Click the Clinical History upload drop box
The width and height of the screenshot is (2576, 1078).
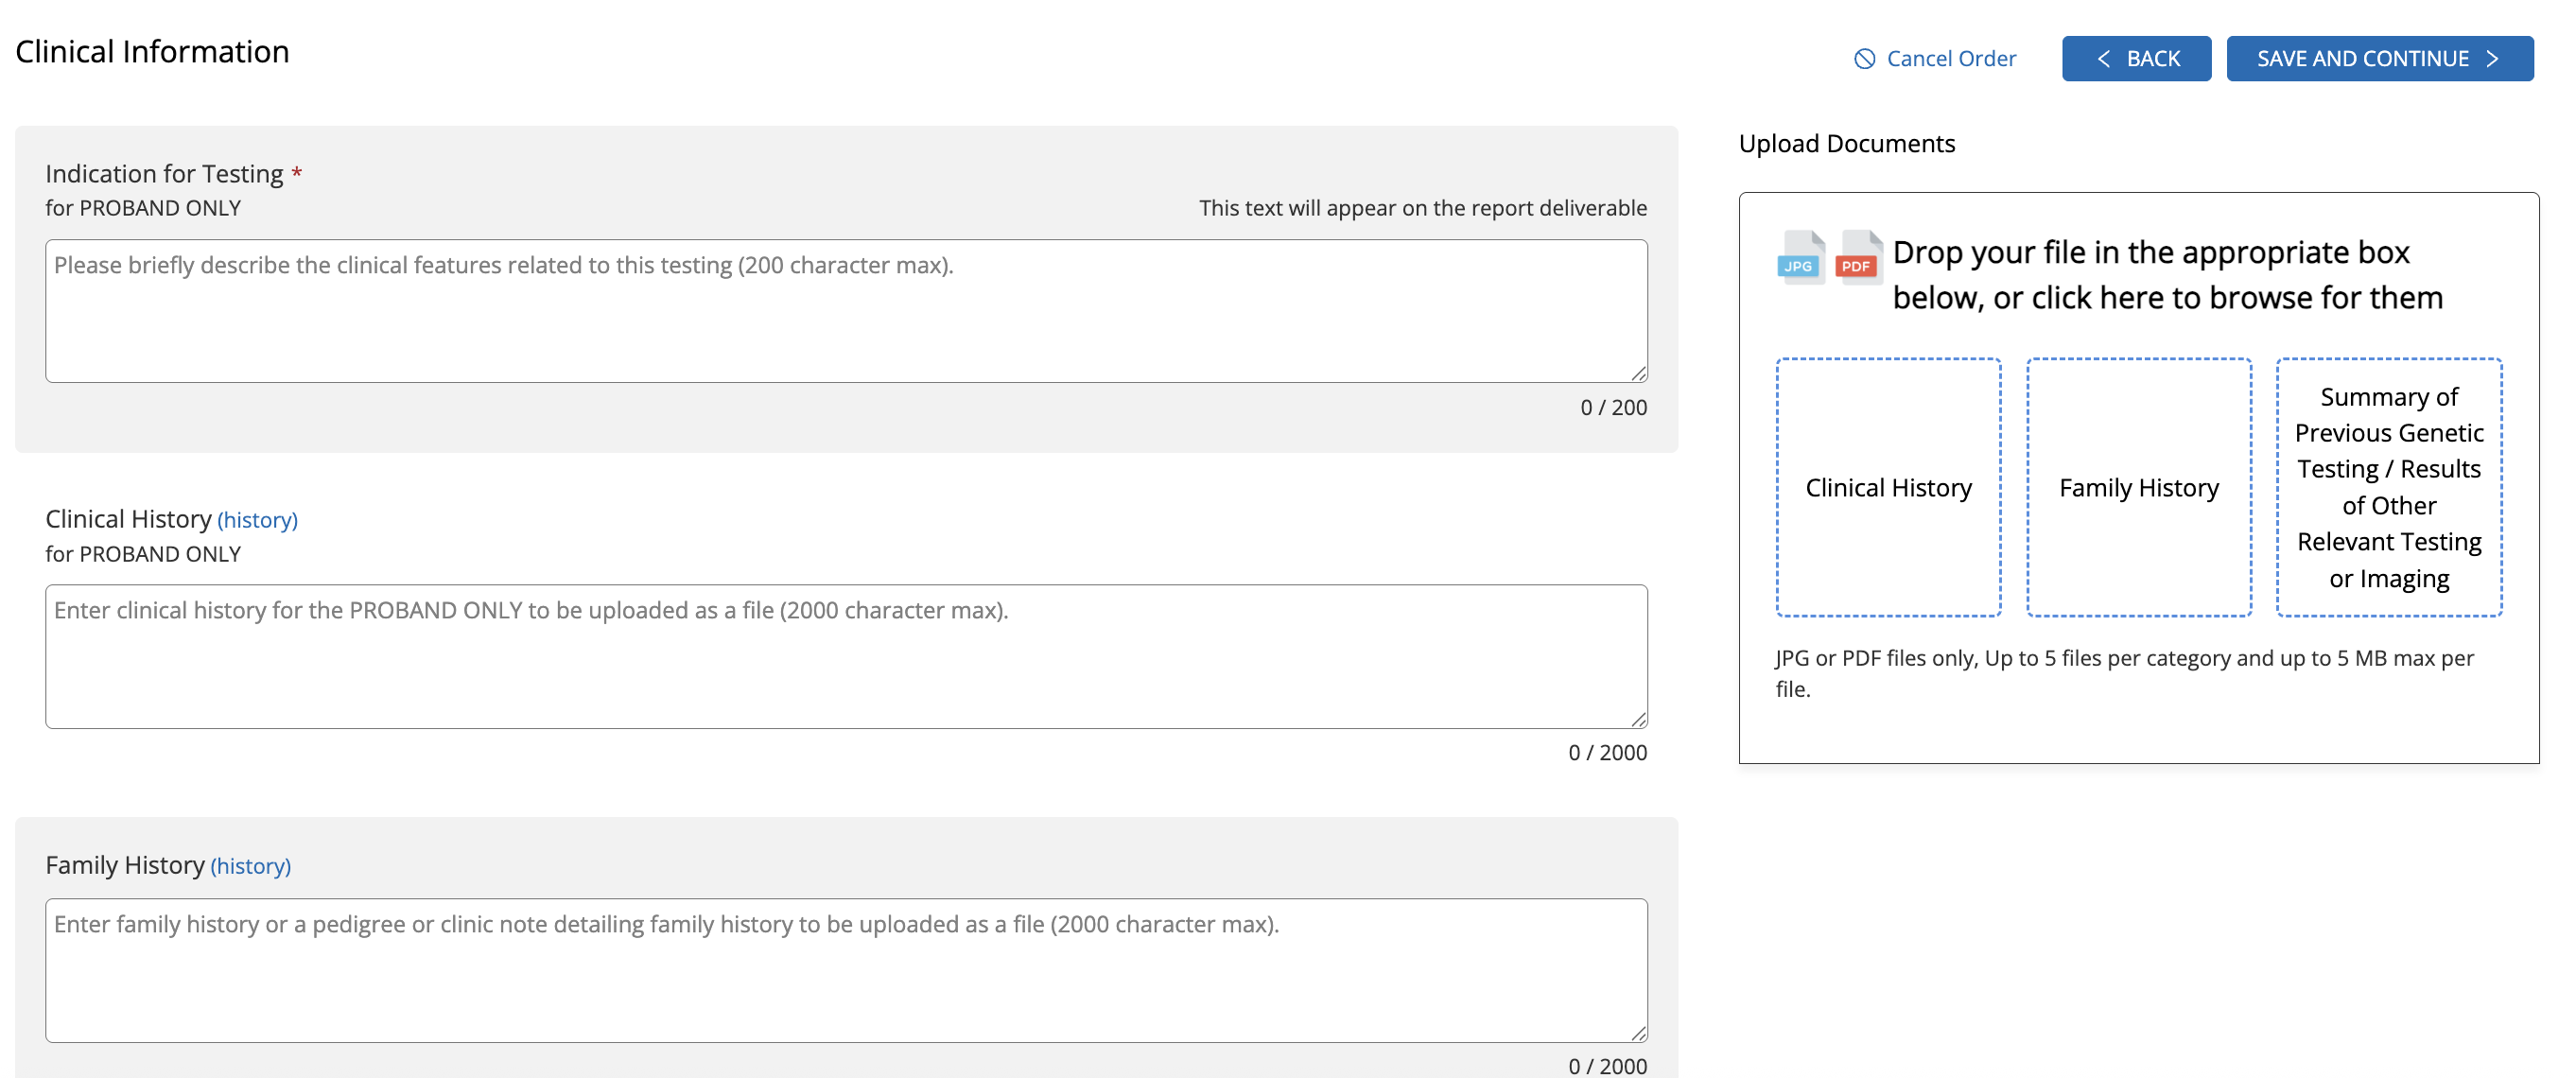(1888, 488)
